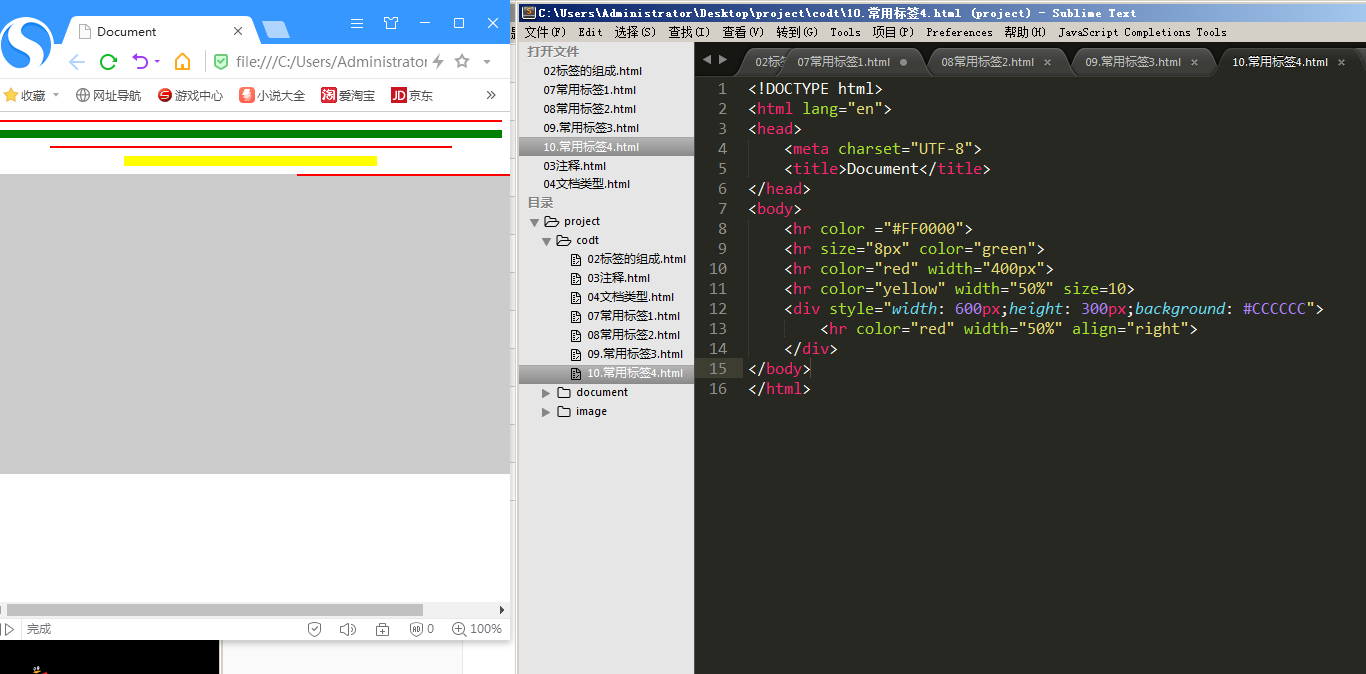
Task: Click the horizontal scrollbar right arrow
Action: pyautogui.click(x=502, y=610)
